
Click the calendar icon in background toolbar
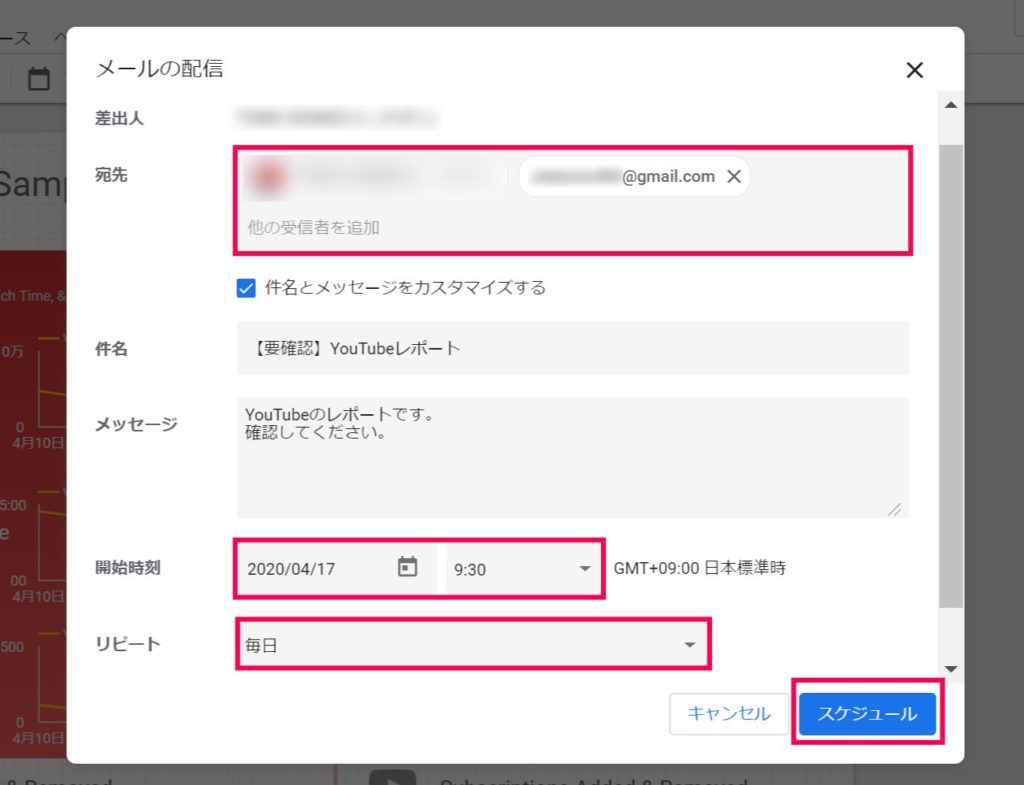click(39, 78)
